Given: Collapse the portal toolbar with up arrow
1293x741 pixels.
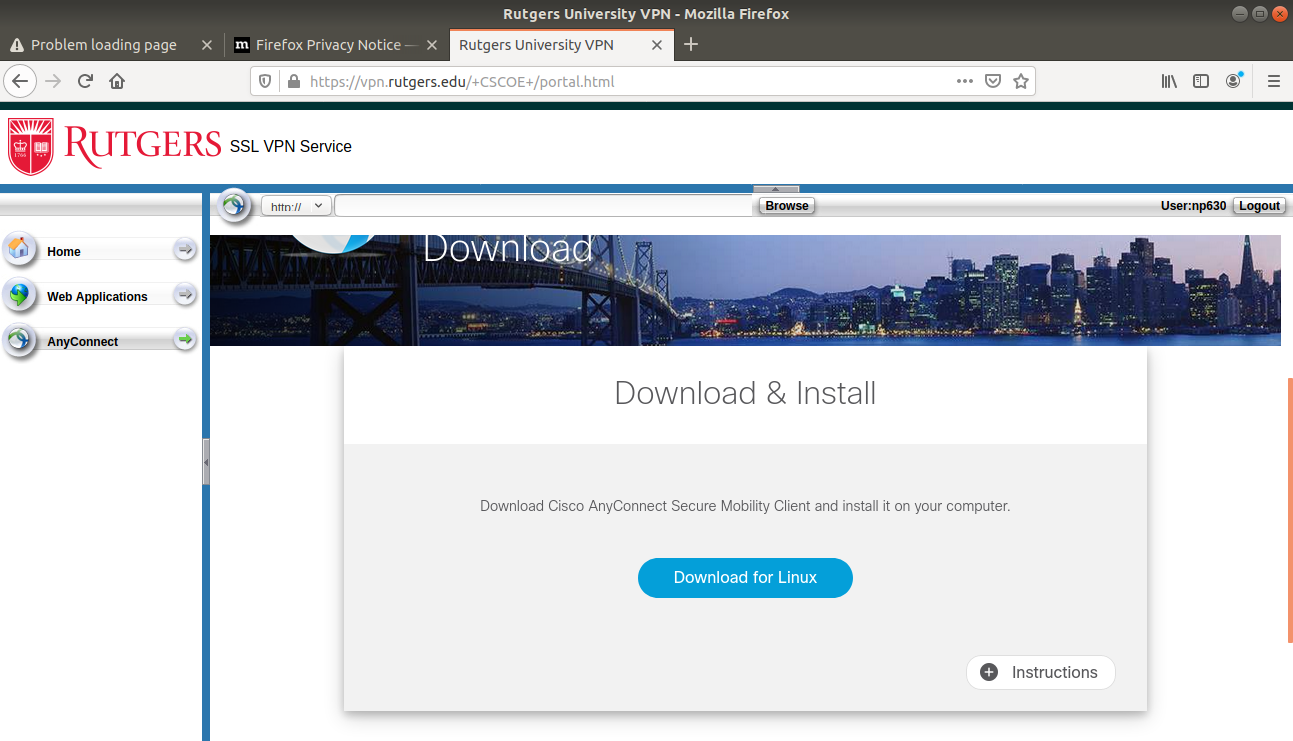Looking at the screenshot, I should tap(776, 189).
